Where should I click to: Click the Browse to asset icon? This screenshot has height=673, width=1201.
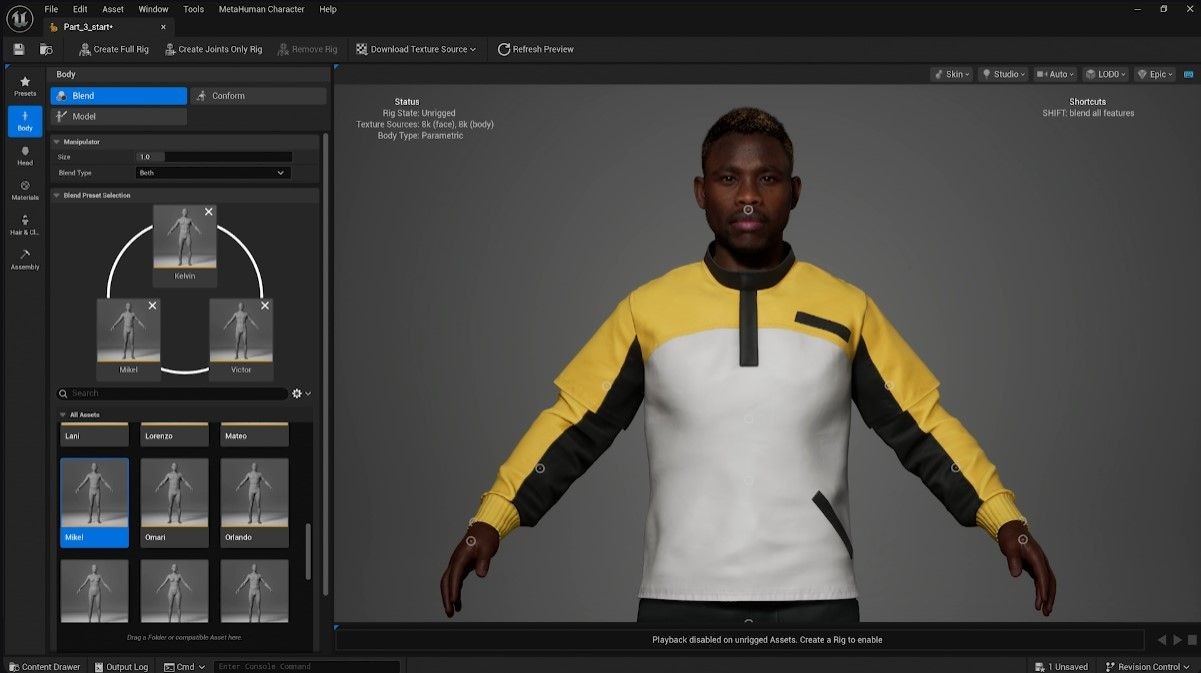pos(46,49)
